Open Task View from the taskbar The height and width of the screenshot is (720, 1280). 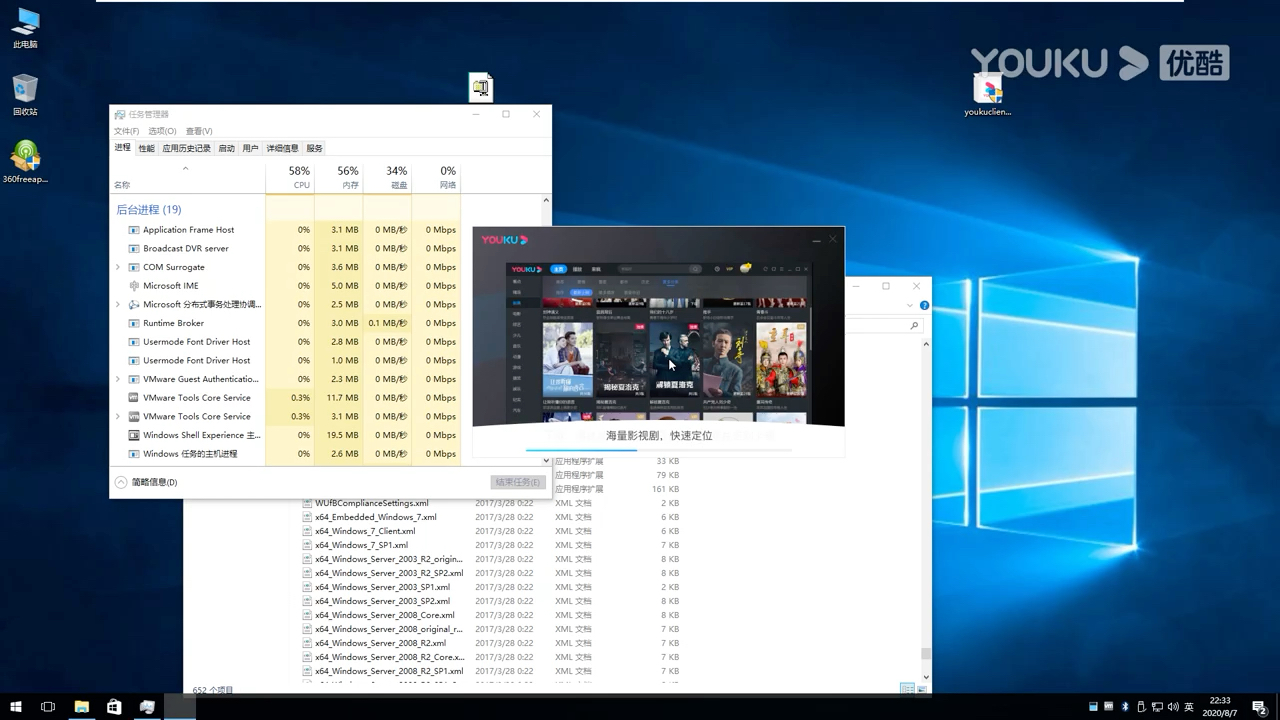[x=47, y=707]
